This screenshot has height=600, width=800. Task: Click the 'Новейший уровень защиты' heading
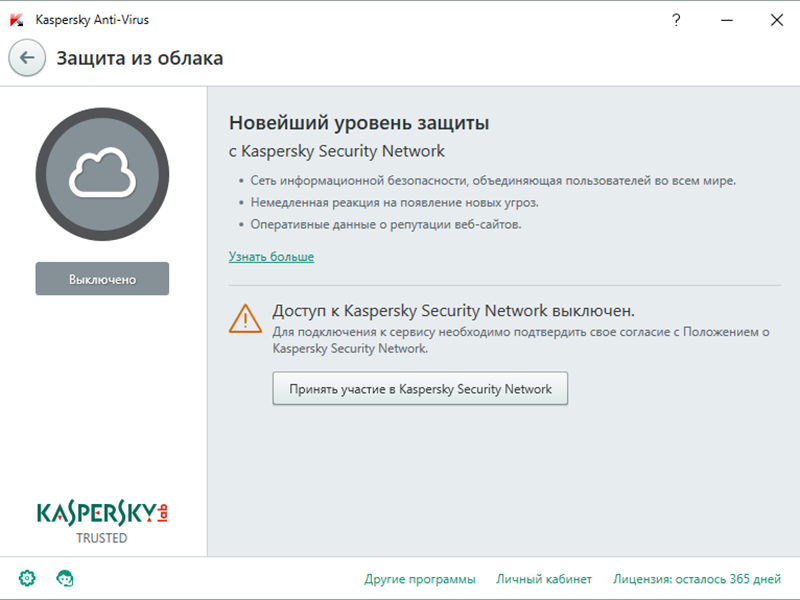359,124
